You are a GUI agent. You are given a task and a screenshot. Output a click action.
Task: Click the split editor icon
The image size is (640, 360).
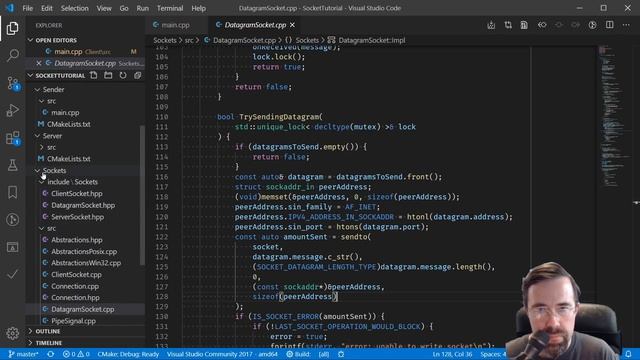pyautogui.click(x=609, y=25)
